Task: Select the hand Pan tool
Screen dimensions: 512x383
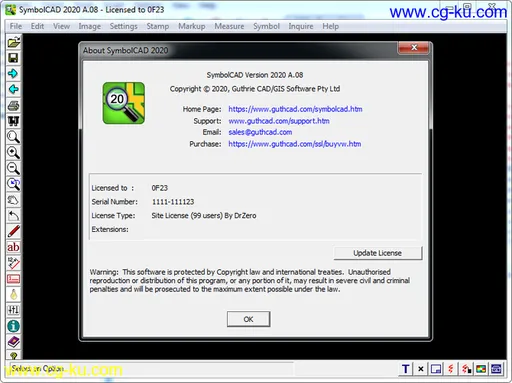Action: 13,200
